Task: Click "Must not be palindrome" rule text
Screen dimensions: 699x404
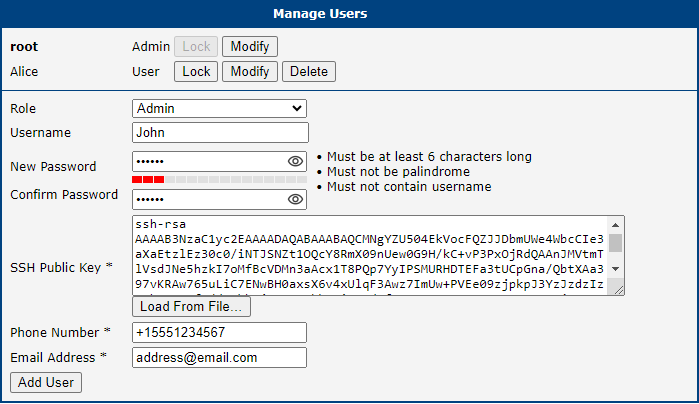Action: click(399, 172)
